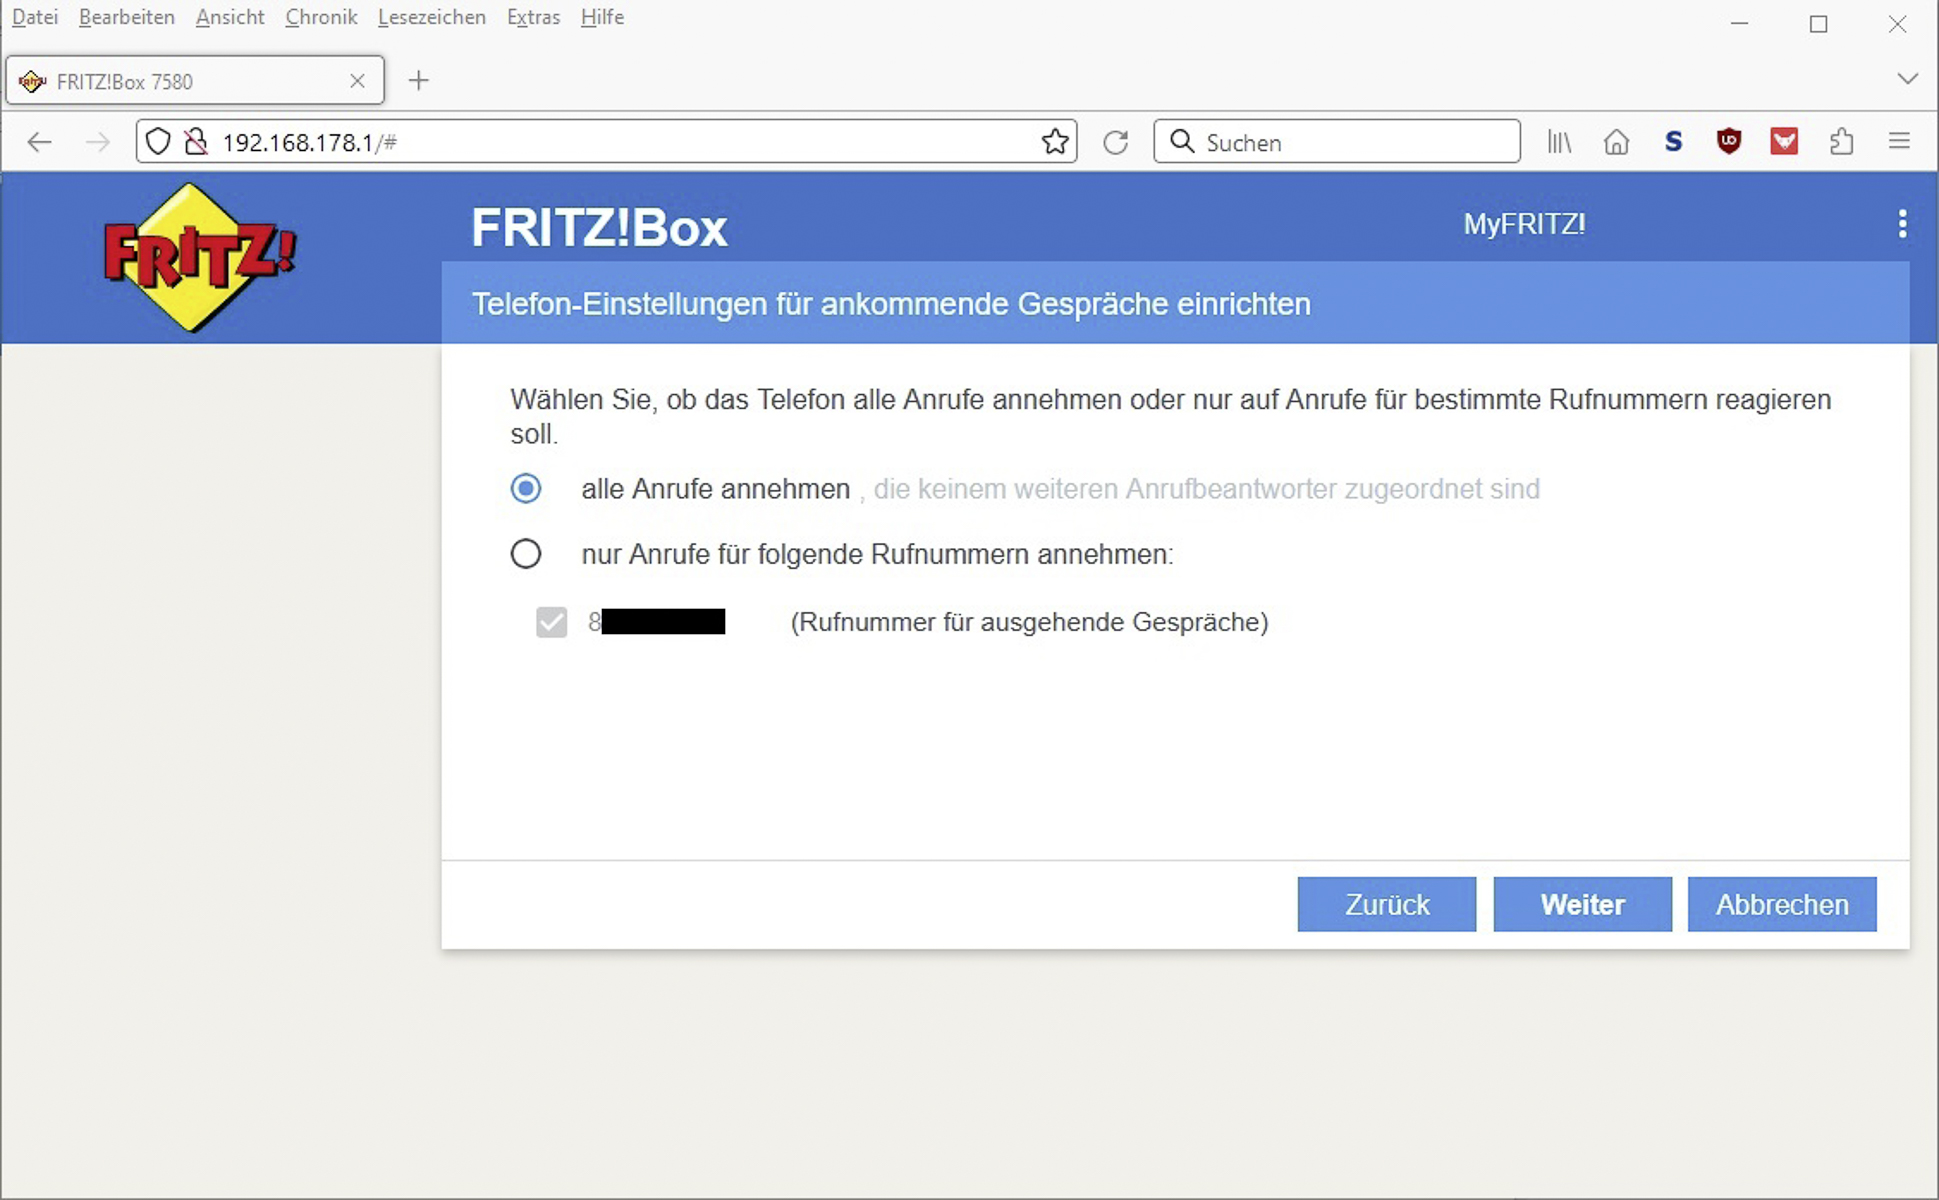
Task: Click '(Rufnummer für ausgehende Gespräche)' text
Action: tap(1029, 622)
